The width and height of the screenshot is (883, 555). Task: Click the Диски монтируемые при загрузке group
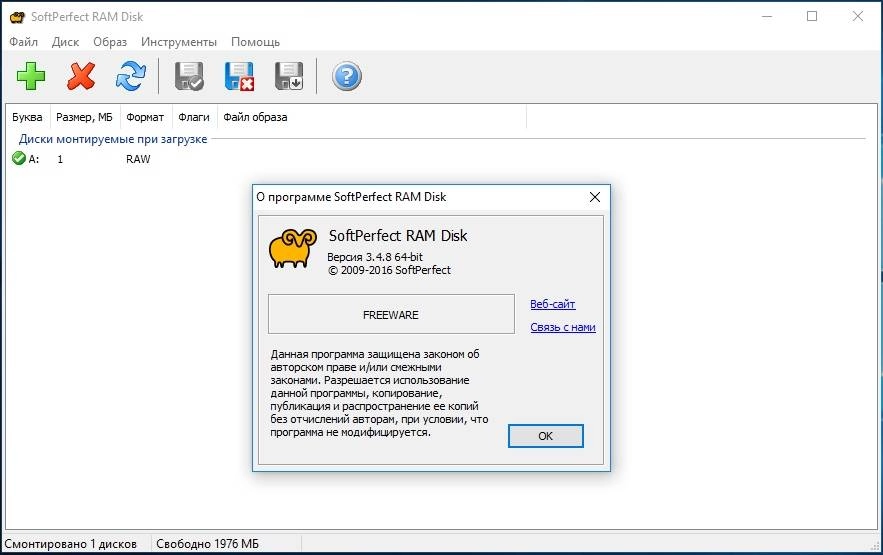coord(113,139)
